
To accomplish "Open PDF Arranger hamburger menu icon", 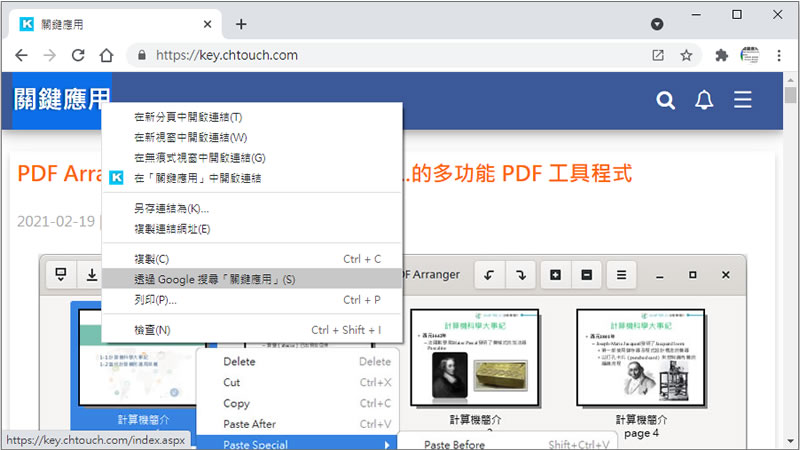I will coord(621,275).
